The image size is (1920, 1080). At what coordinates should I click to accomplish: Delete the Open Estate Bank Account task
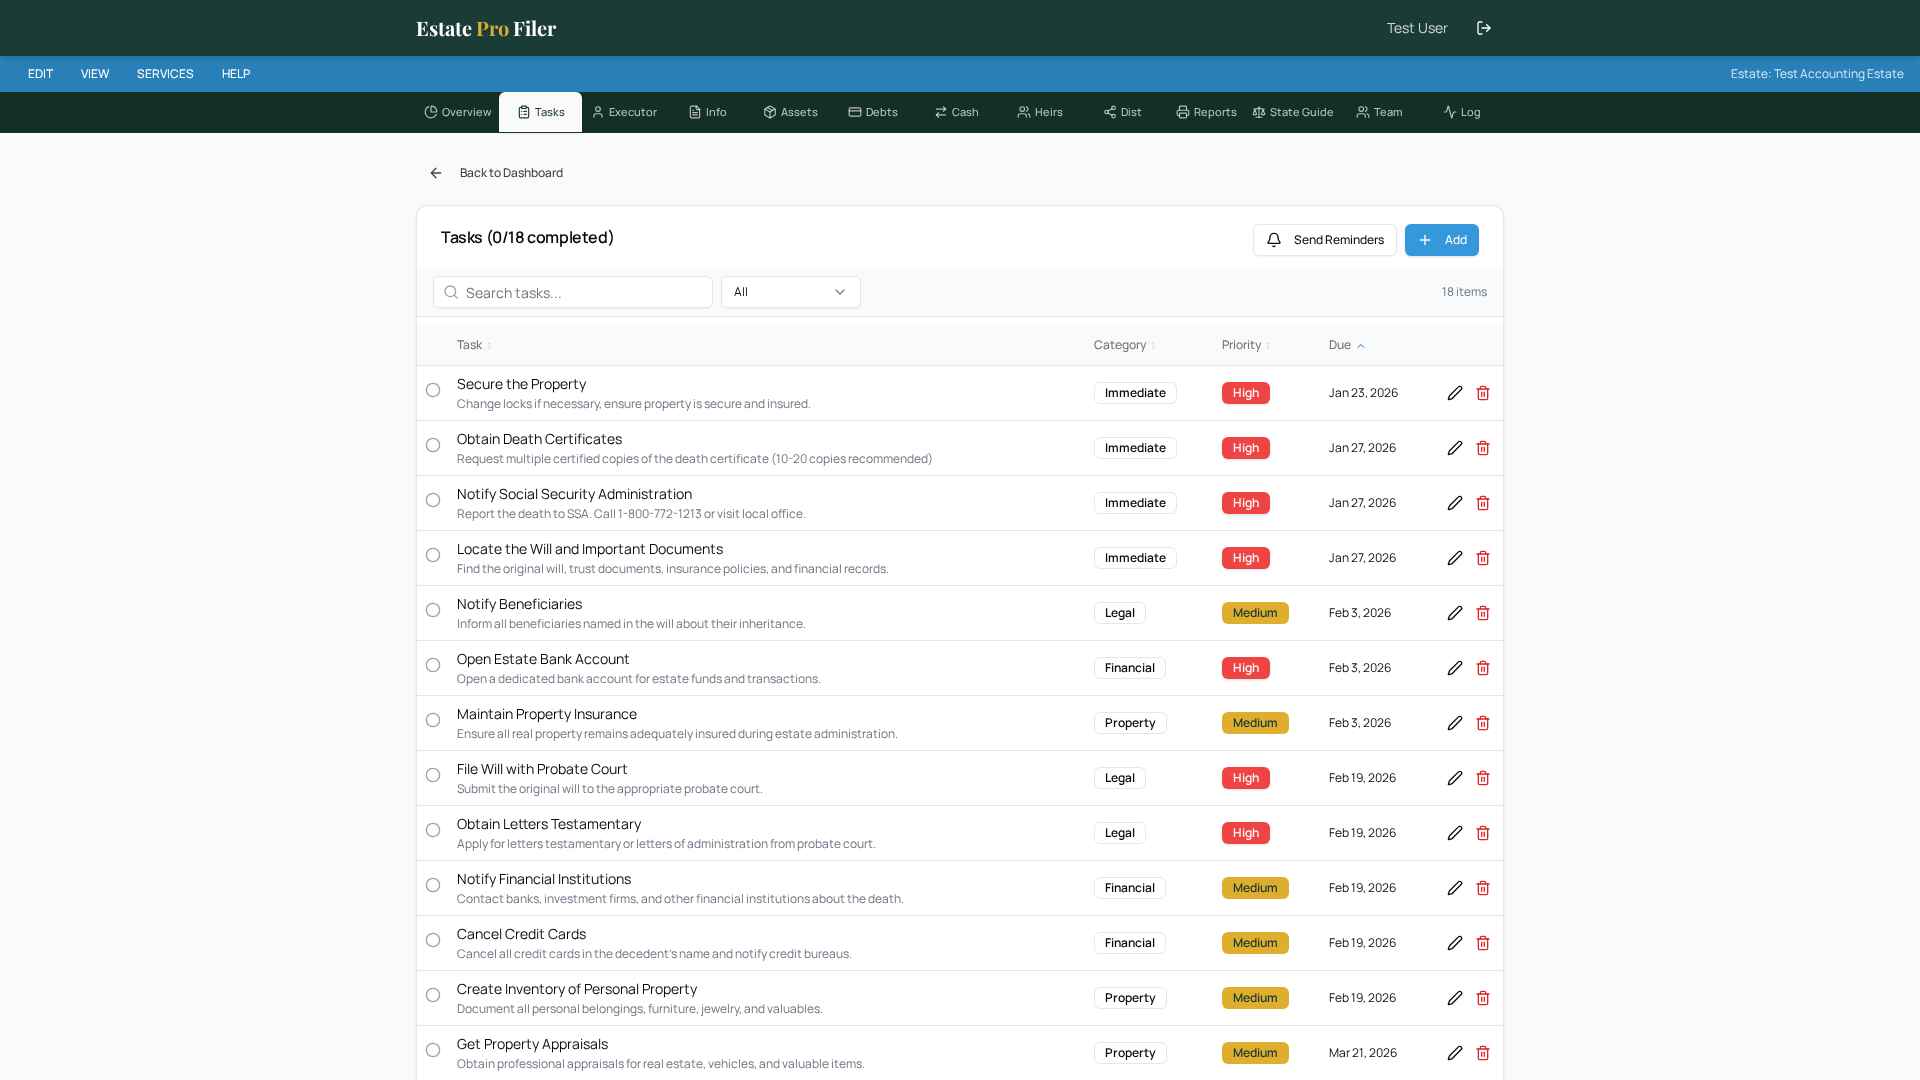[1483, 668]
